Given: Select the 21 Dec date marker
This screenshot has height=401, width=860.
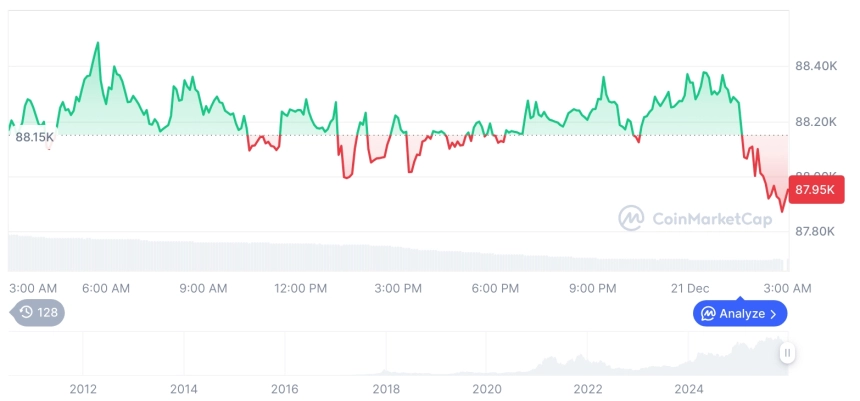Looking at the screenshot, I should pyautogui.click(x=690, y=288).
